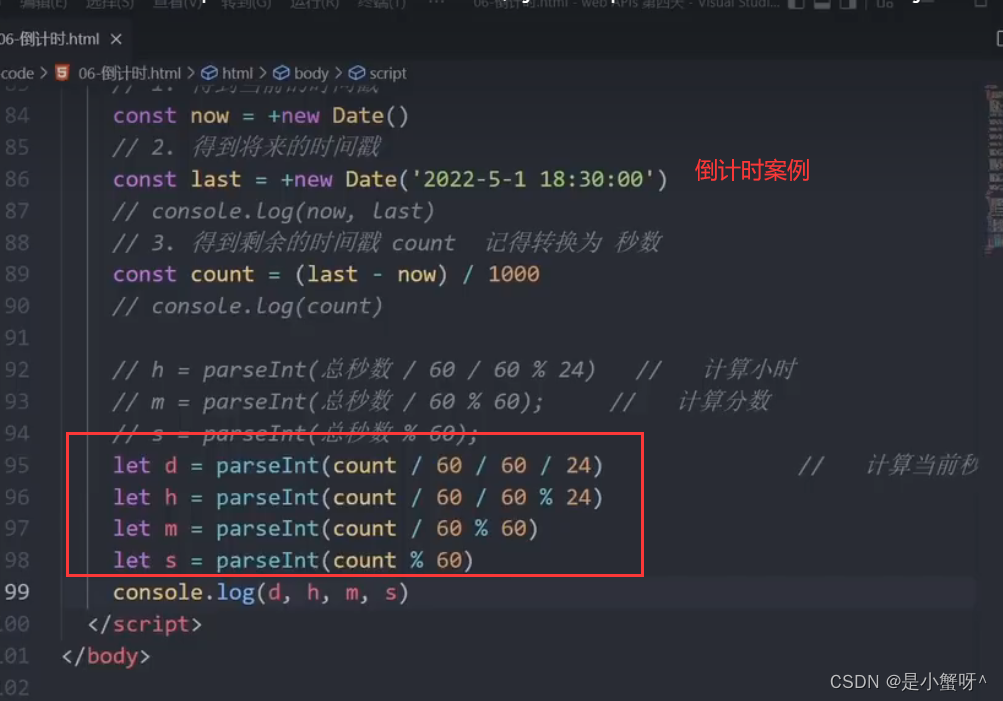Open the body element breadcrumb
Viewport: 1003px width, 701px height.
click(x=312, y=74)
